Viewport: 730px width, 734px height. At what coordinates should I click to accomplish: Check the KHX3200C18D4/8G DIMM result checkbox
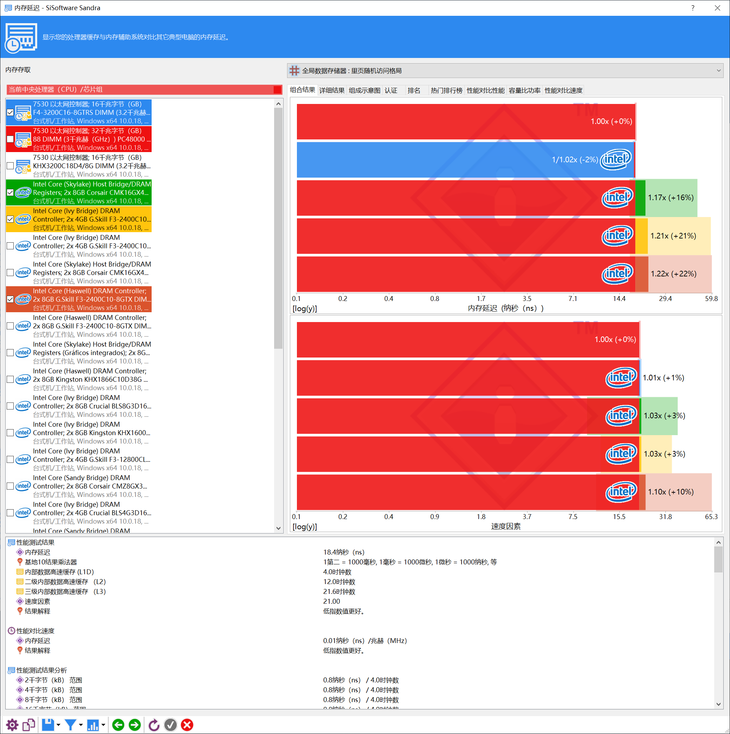click(10, 165)
